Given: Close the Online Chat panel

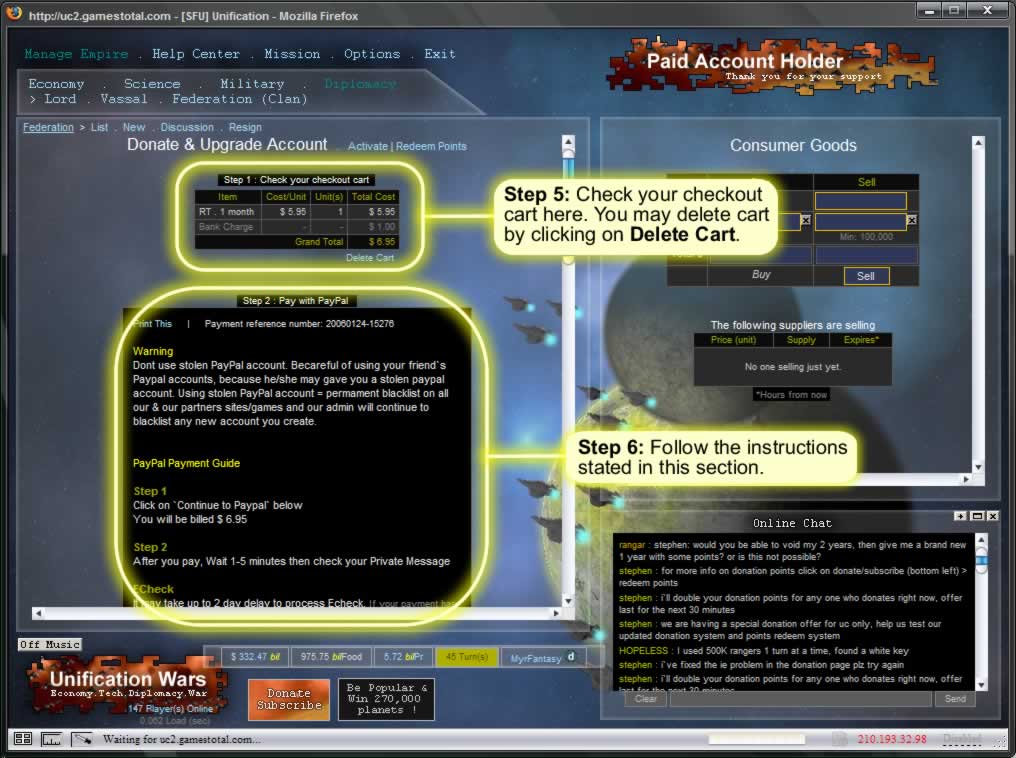Looking at the screenshot, I should 992,516.
